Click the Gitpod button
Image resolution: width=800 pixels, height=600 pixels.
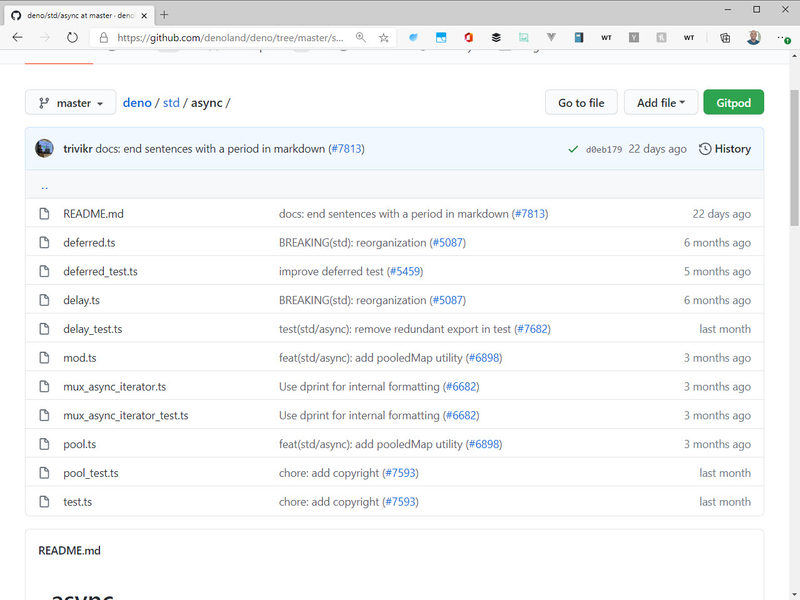click(733, 102)
